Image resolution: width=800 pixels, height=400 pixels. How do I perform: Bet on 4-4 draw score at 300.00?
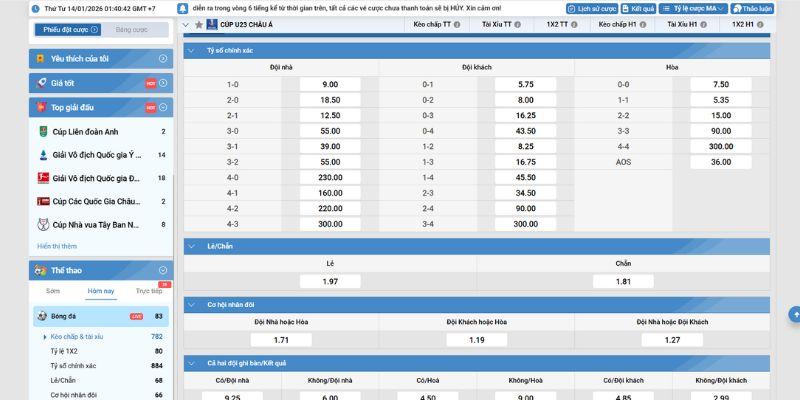tap(721, 147)
